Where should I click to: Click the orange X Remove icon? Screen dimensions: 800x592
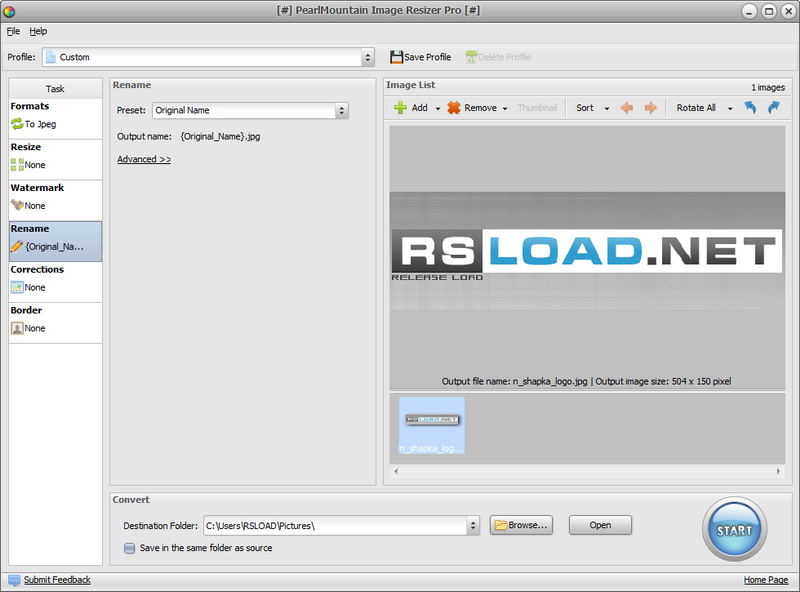click(454, 108)
